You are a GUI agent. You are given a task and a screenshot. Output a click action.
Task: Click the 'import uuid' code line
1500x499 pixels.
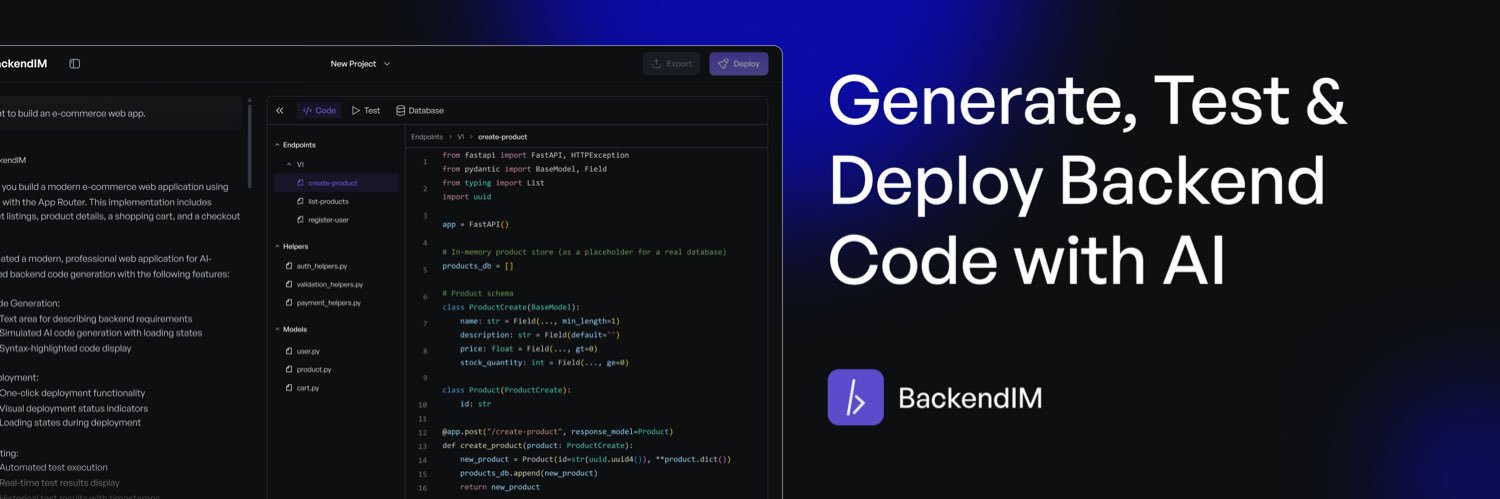pyautogui.click(x=467, y=197)
